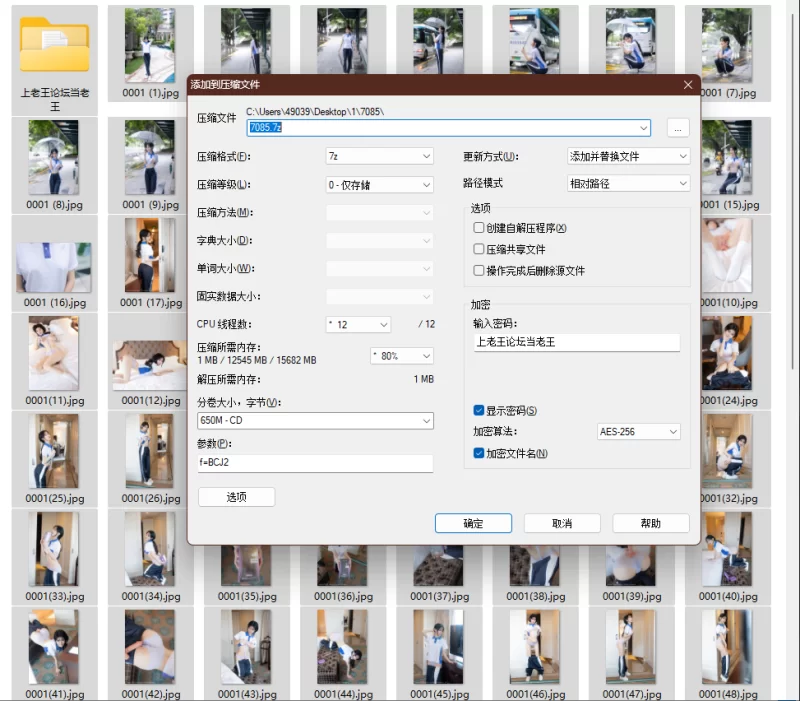Click the browse "..." button for archive path
The image size is (800, 701).
click(x=677, y=128)
